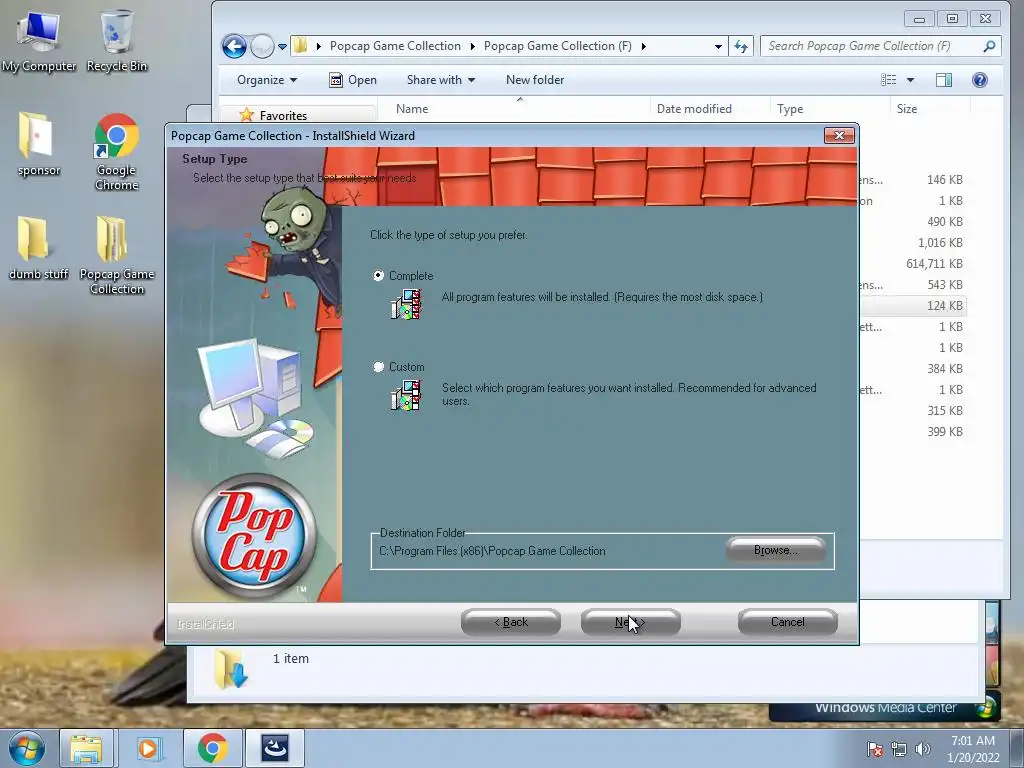This screenshot has width=1024, height=768.
Task: Click the Custom setup type icon
Action: pos(406,396)
